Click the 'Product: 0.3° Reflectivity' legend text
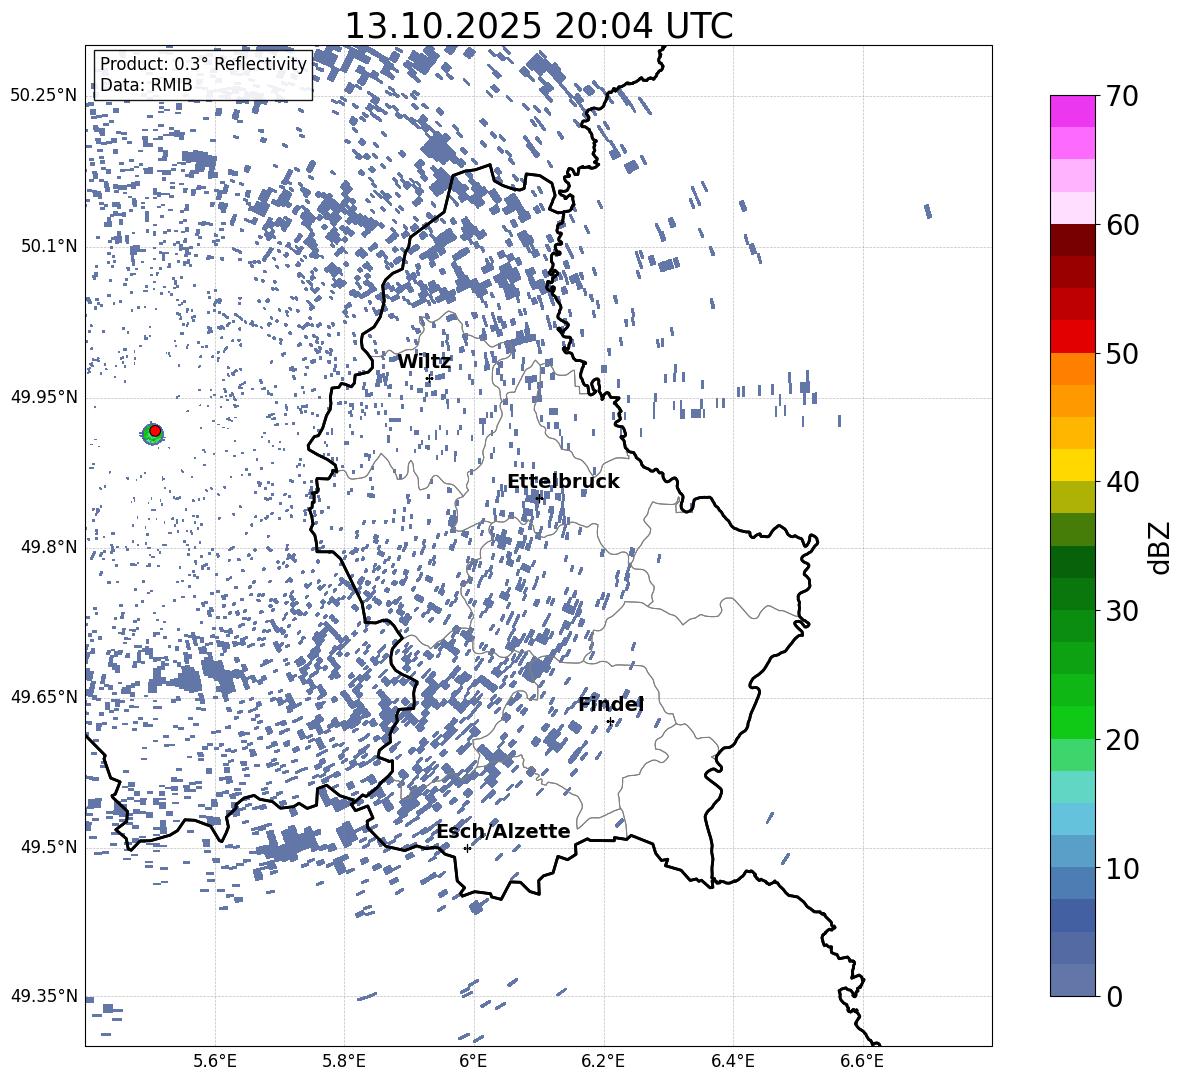This screenshot has height=1081, width=1184. [x=203, y=64]
